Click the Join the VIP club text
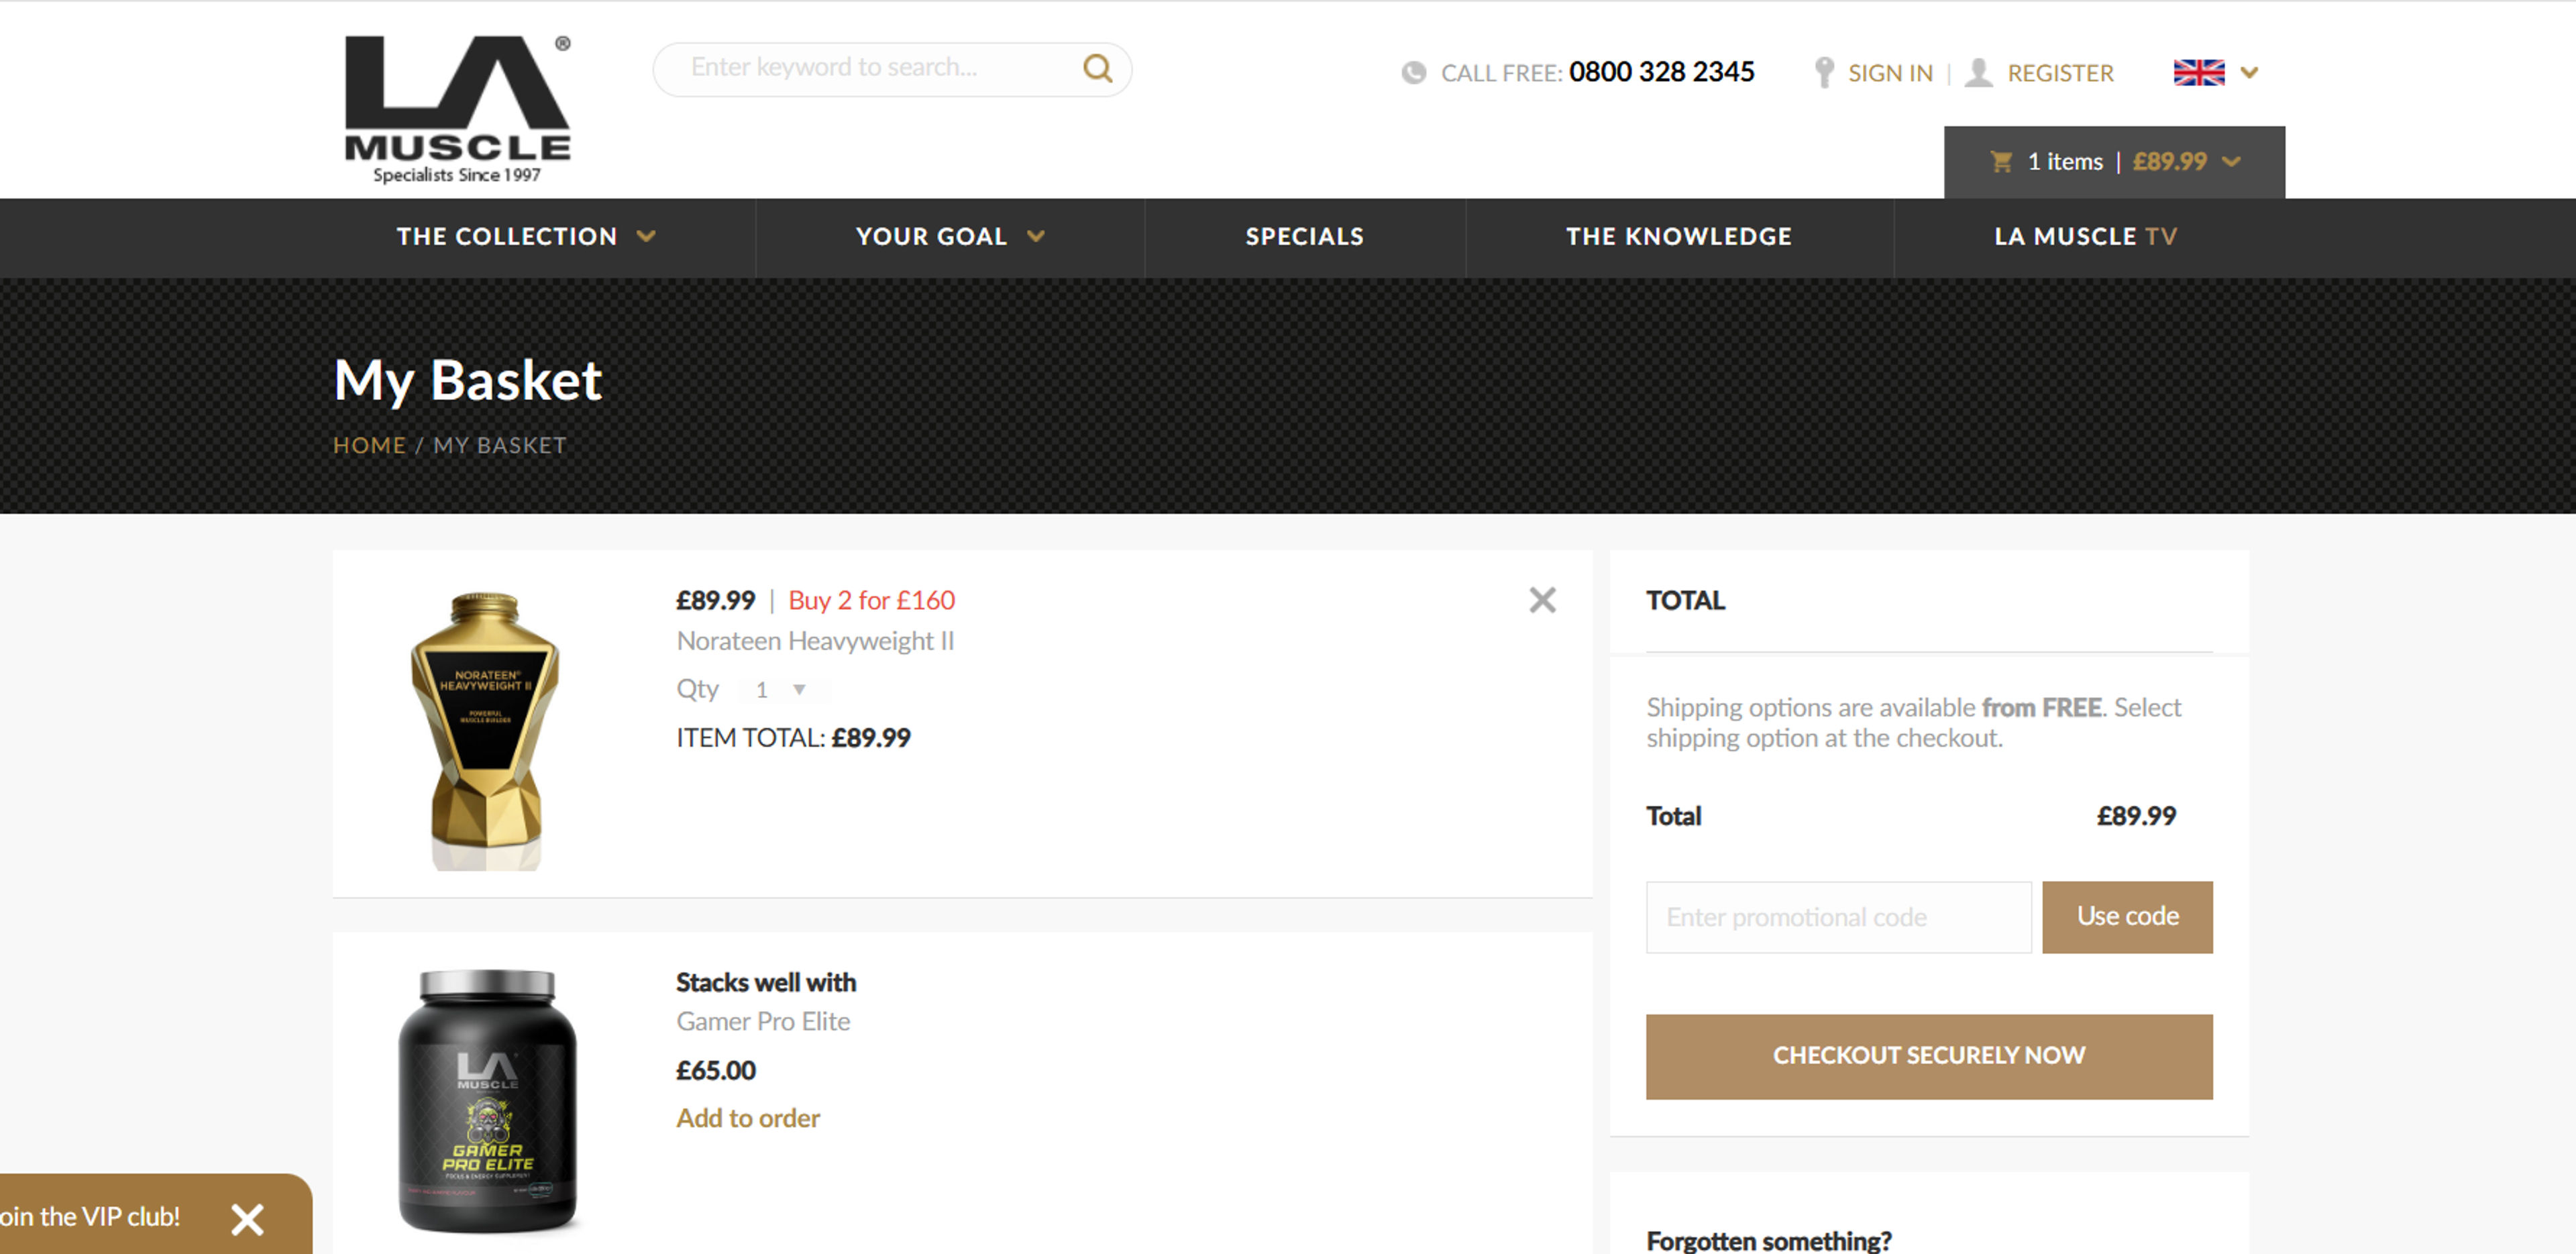The image size is (2576, 1254). [x=90, y=1217]
